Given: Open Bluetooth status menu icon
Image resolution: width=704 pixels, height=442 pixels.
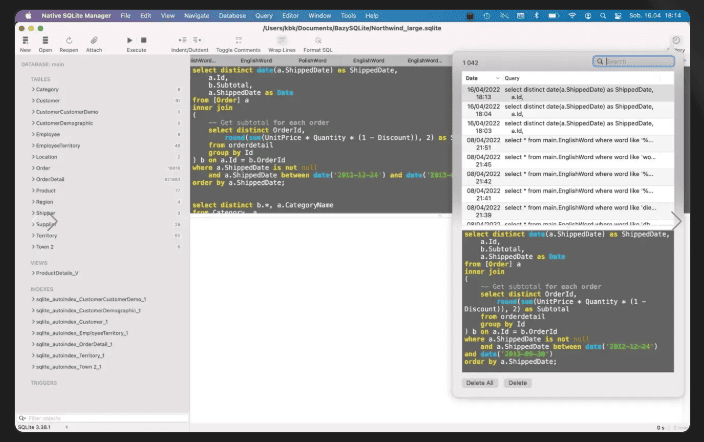Looking at the screenshot, I should (x=536, y=16).
